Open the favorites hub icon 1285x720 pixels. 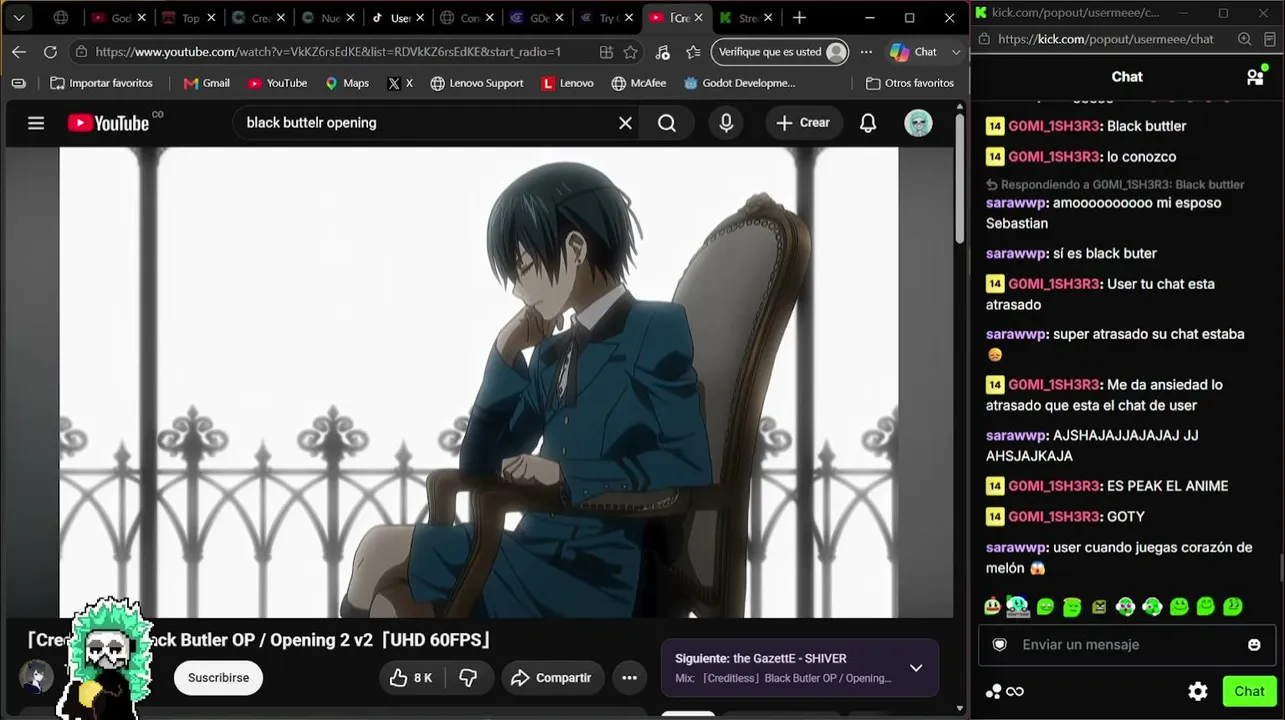(693, 52)
